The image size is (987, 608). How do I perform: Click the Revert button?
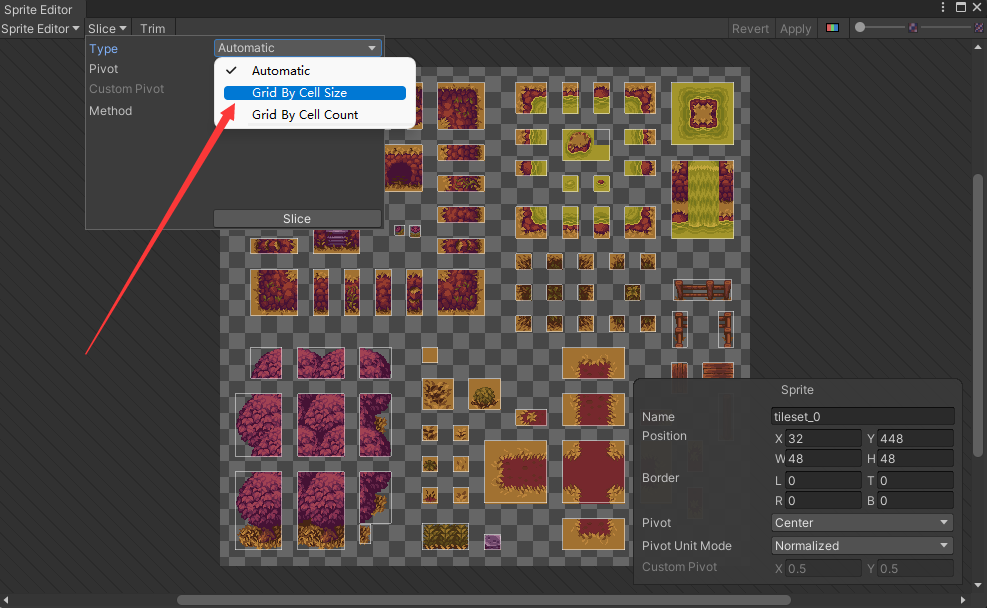tap(750, 28)
